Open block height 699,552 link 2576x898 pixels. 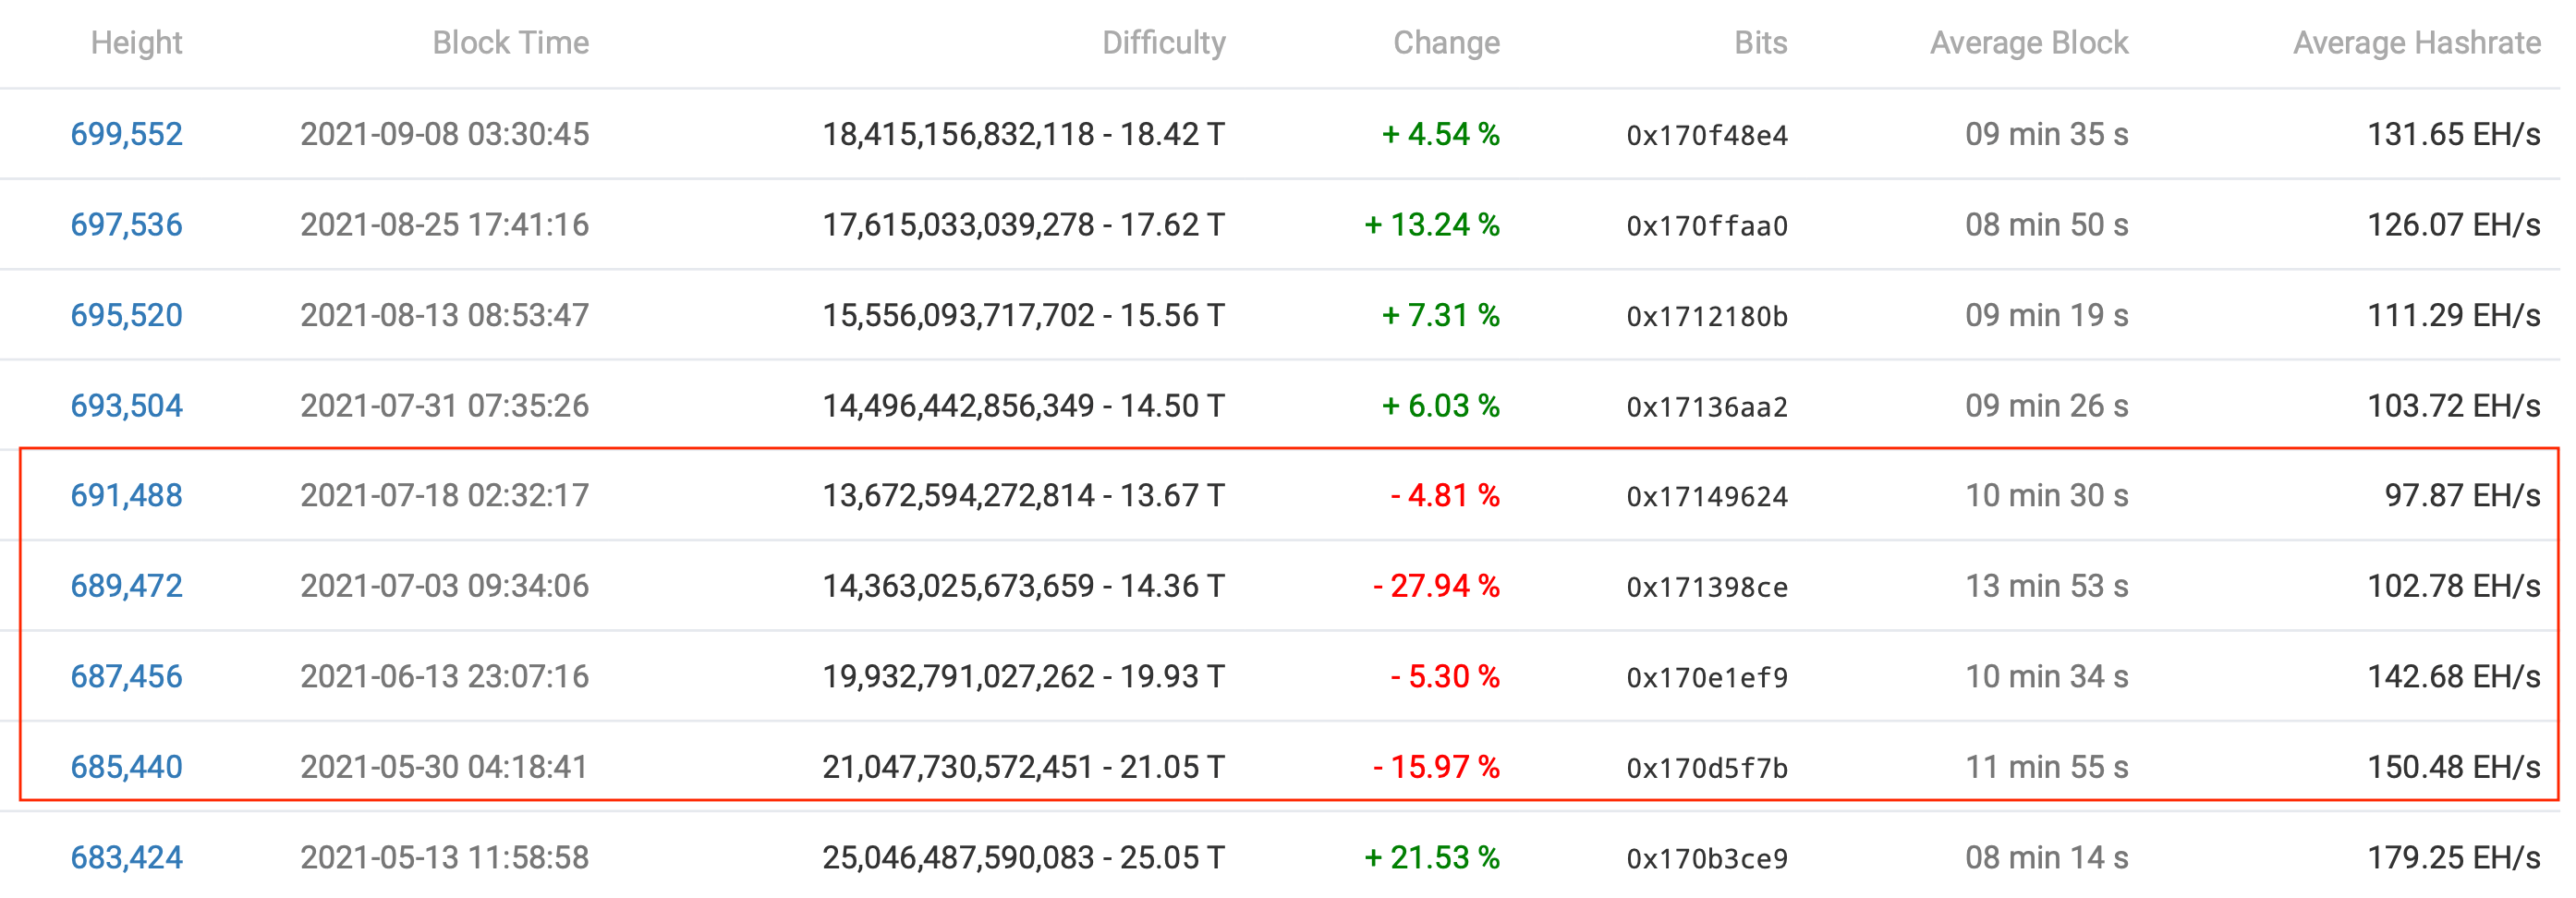126,134
